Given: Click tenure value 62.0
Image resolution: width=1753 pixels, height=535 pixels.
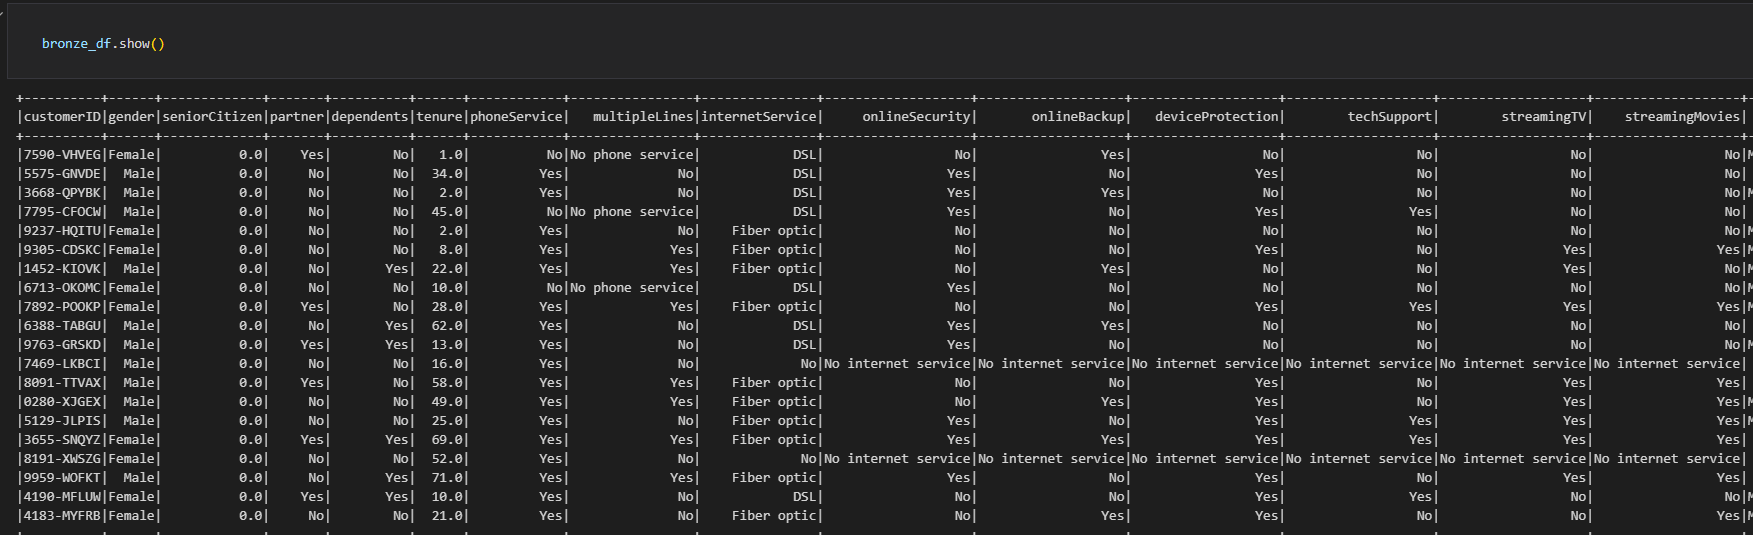Looking at the screenshot, I should [x=448, y=326].
